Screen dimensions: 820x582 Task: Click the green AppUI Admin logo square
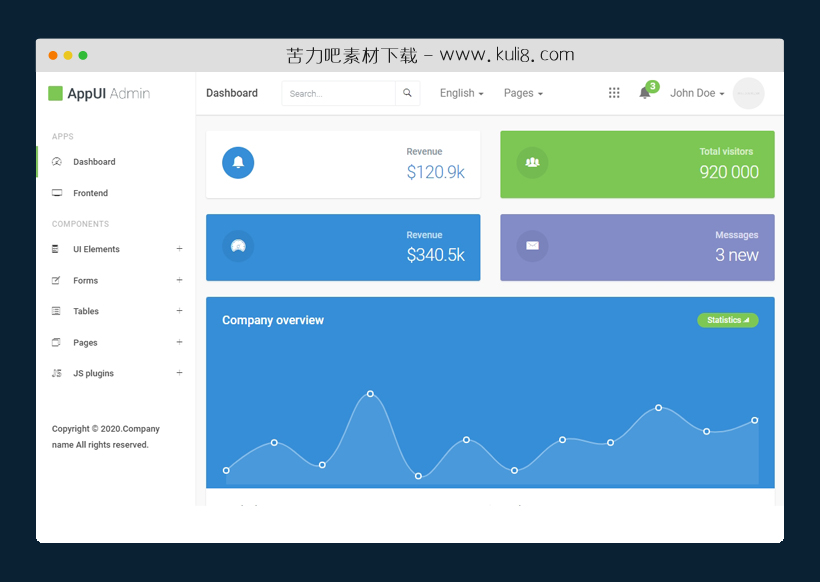click(x=55, y=93)
